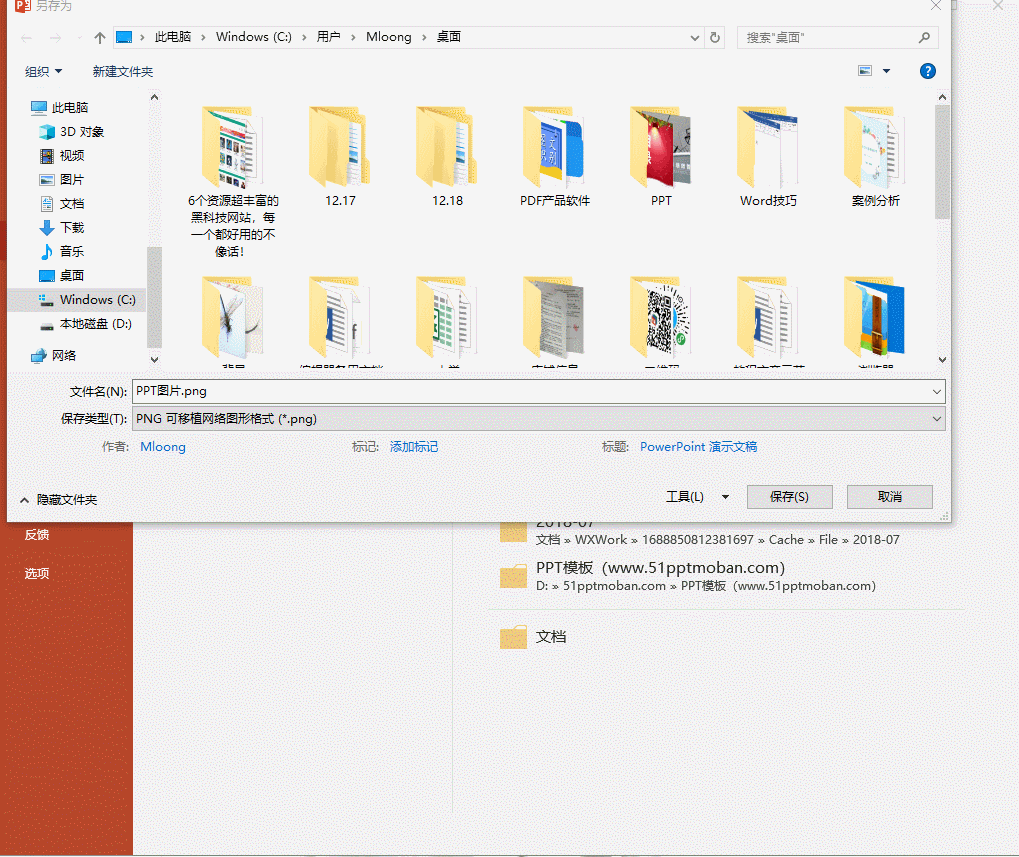1019x857 pixels.
Task: Click the 保存(S) button
Action: tap(789, 497)
